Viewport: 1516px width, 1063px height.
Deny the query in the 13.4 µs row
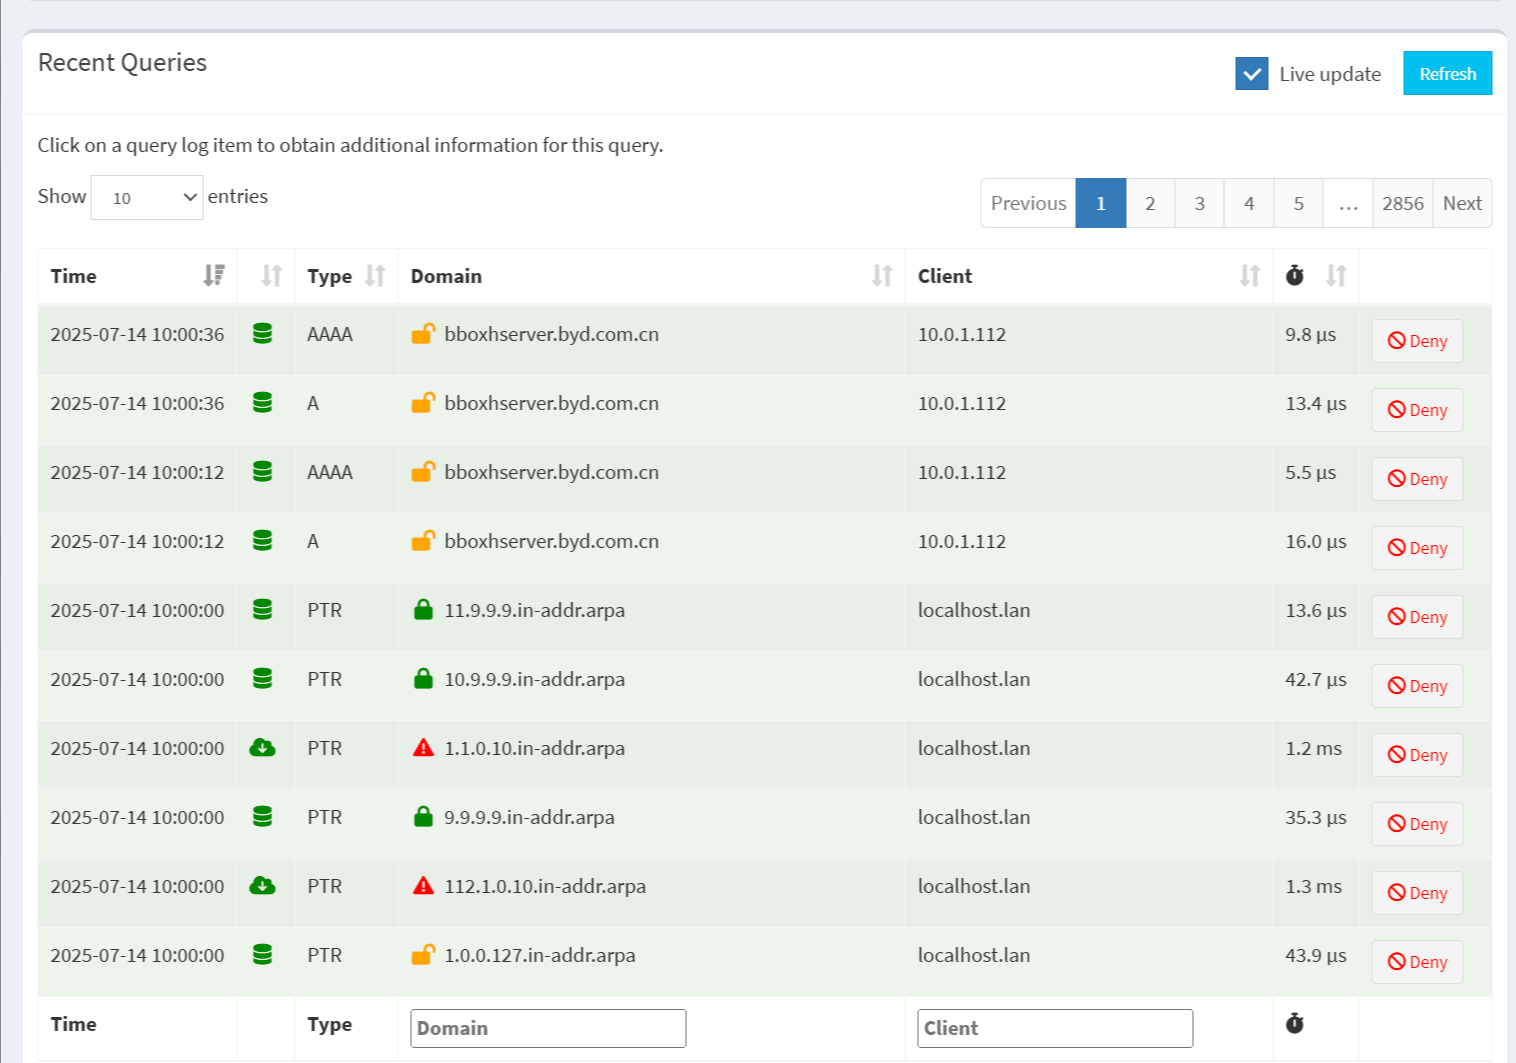coord(1417,410)
